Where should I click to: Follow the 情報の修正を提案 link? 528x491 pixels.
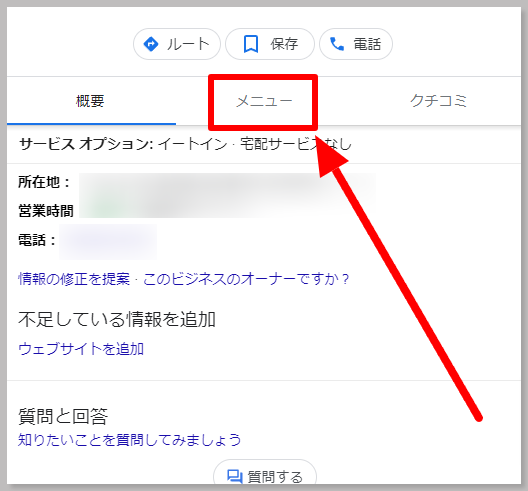74,279
